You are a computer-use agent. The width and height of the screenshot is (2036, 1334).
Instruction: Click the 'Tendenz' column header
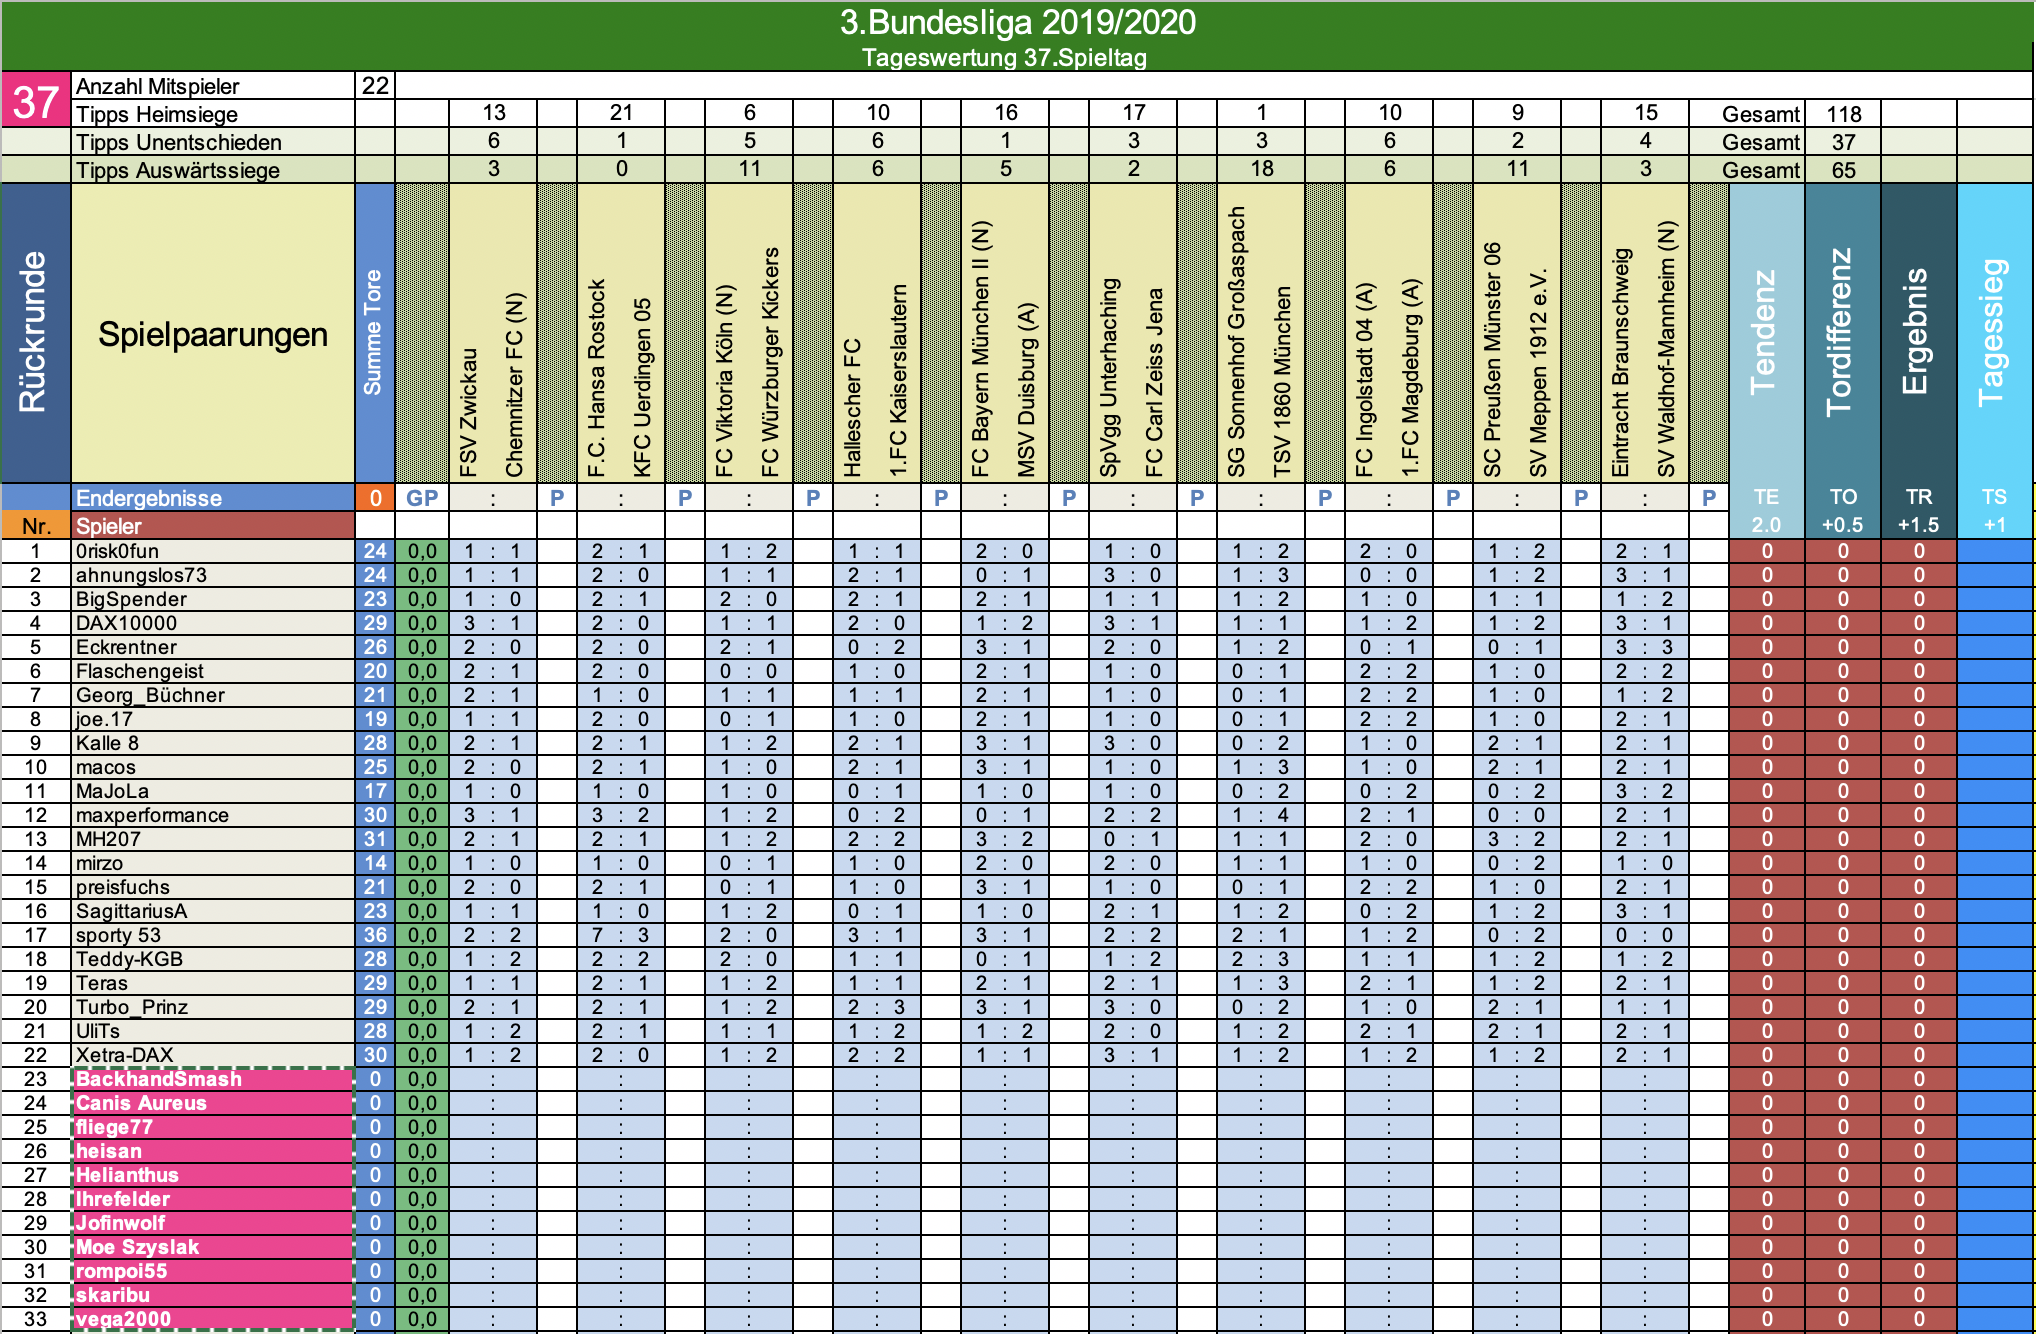[x=1766, y=332]
